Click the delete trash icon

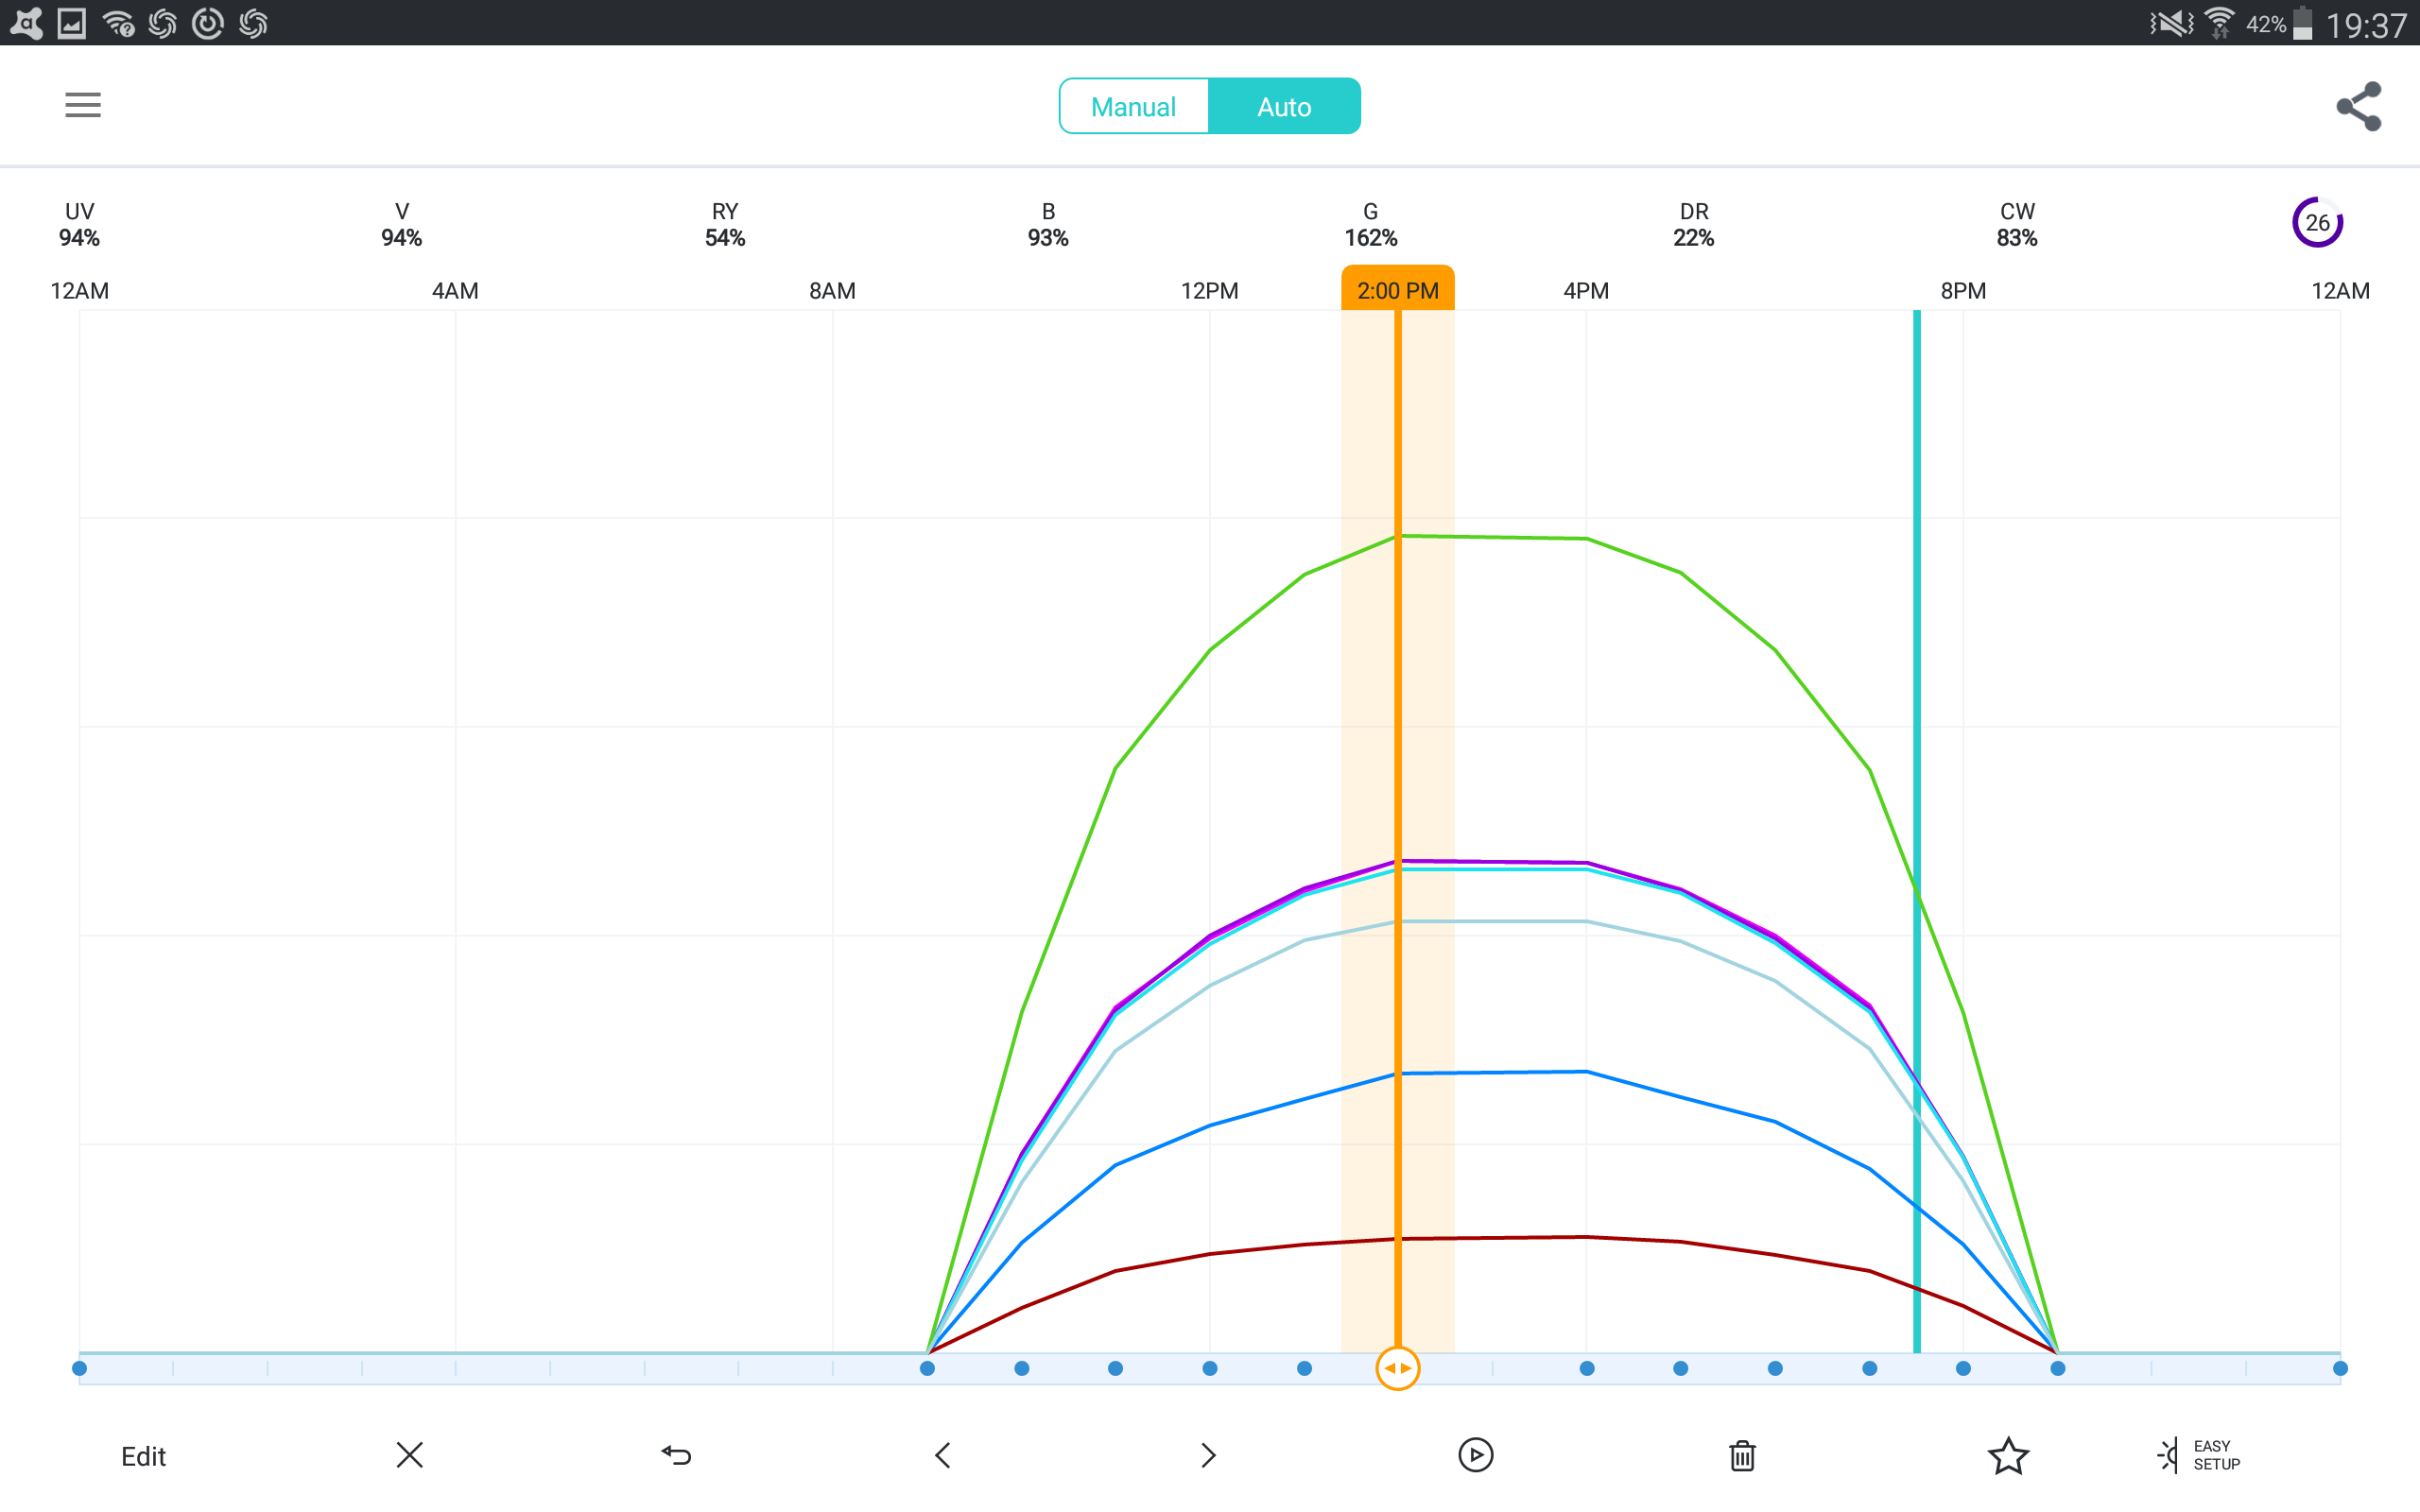pyautogui.click(x=1742, y=1455)
